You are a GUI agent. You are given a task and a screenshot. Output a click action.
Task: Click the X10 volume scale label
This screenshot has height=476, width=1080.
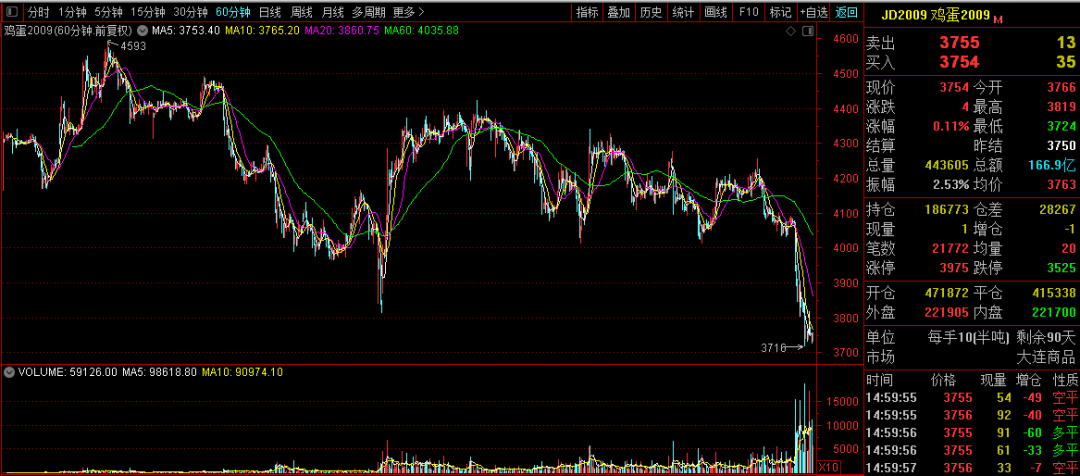click(x=827, y=468)
